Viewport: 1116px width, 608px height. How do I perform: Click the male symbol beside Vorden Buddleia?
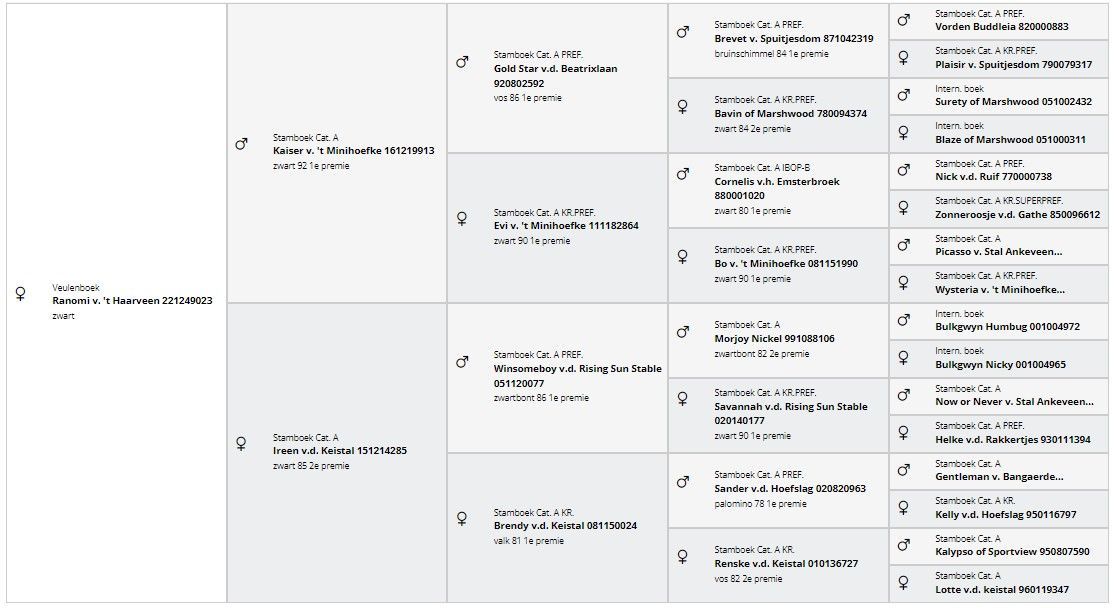point(903,20)
